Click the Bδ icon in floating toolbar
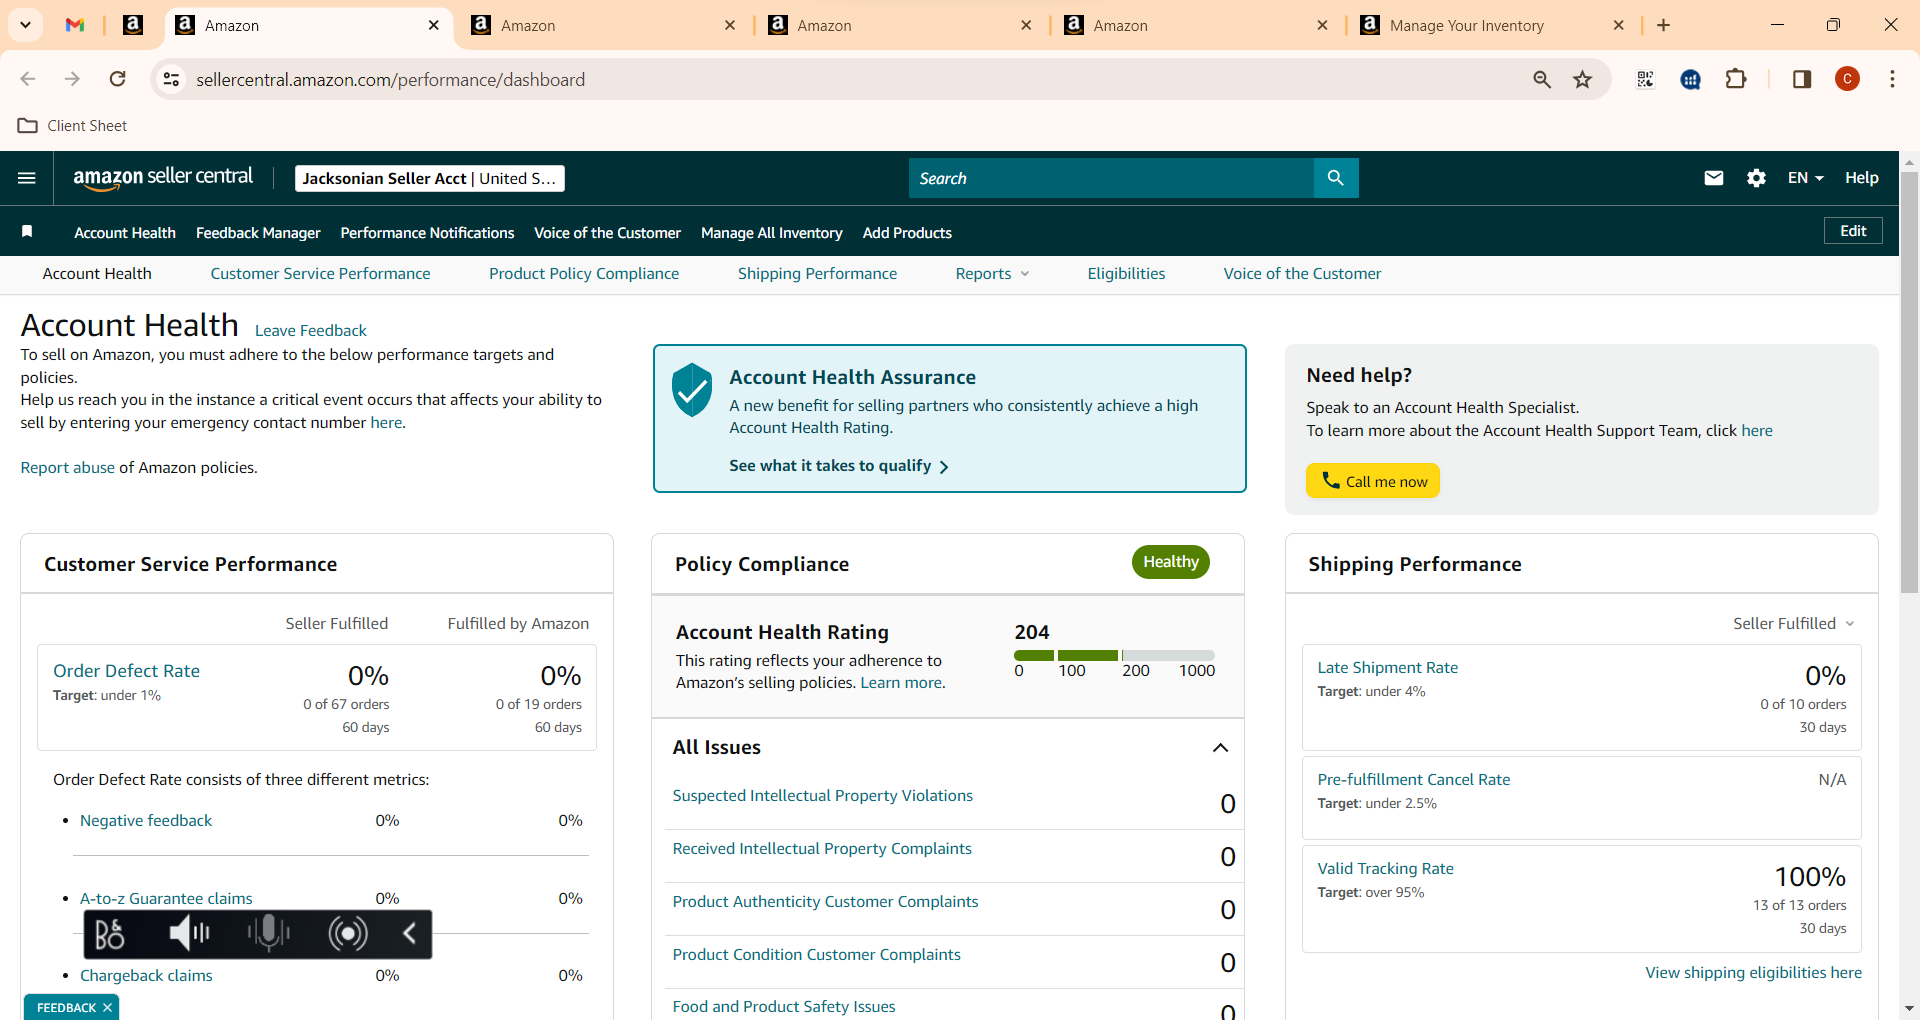The image size is (1920, 1020). [109, 934]
